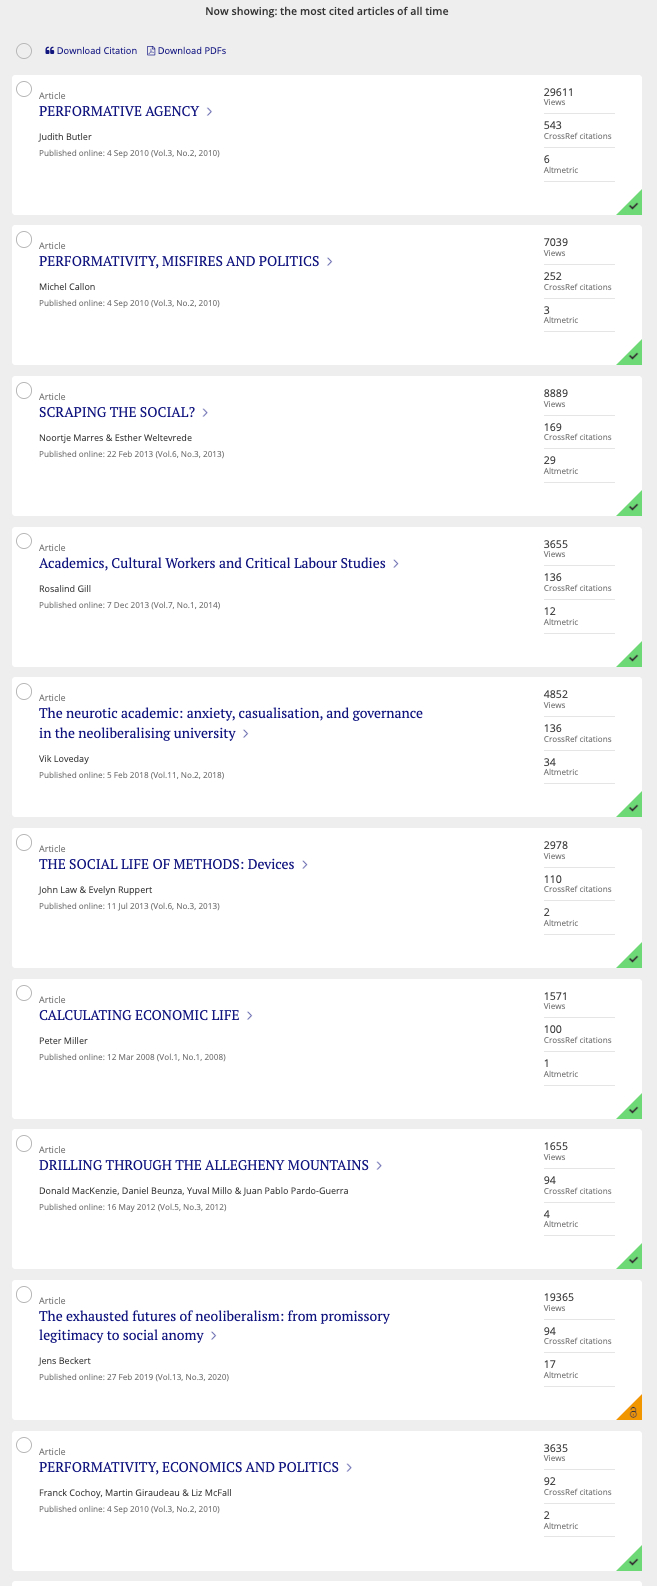Check the Calculating Economic Life article
Image resolution: width=660 pixels, height=1586 pixels.
coord(25,993)
